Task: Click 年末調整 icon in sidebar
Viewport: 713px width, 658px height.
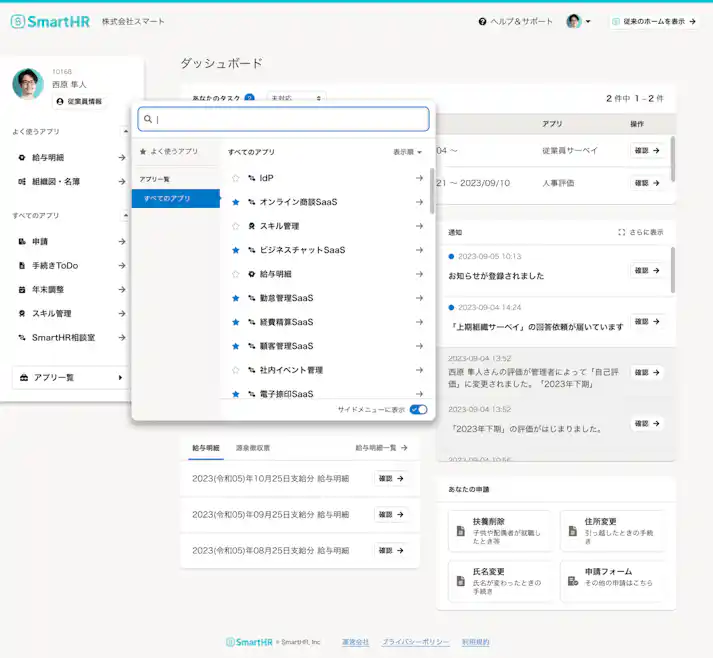Action: [x=22, y=290]
